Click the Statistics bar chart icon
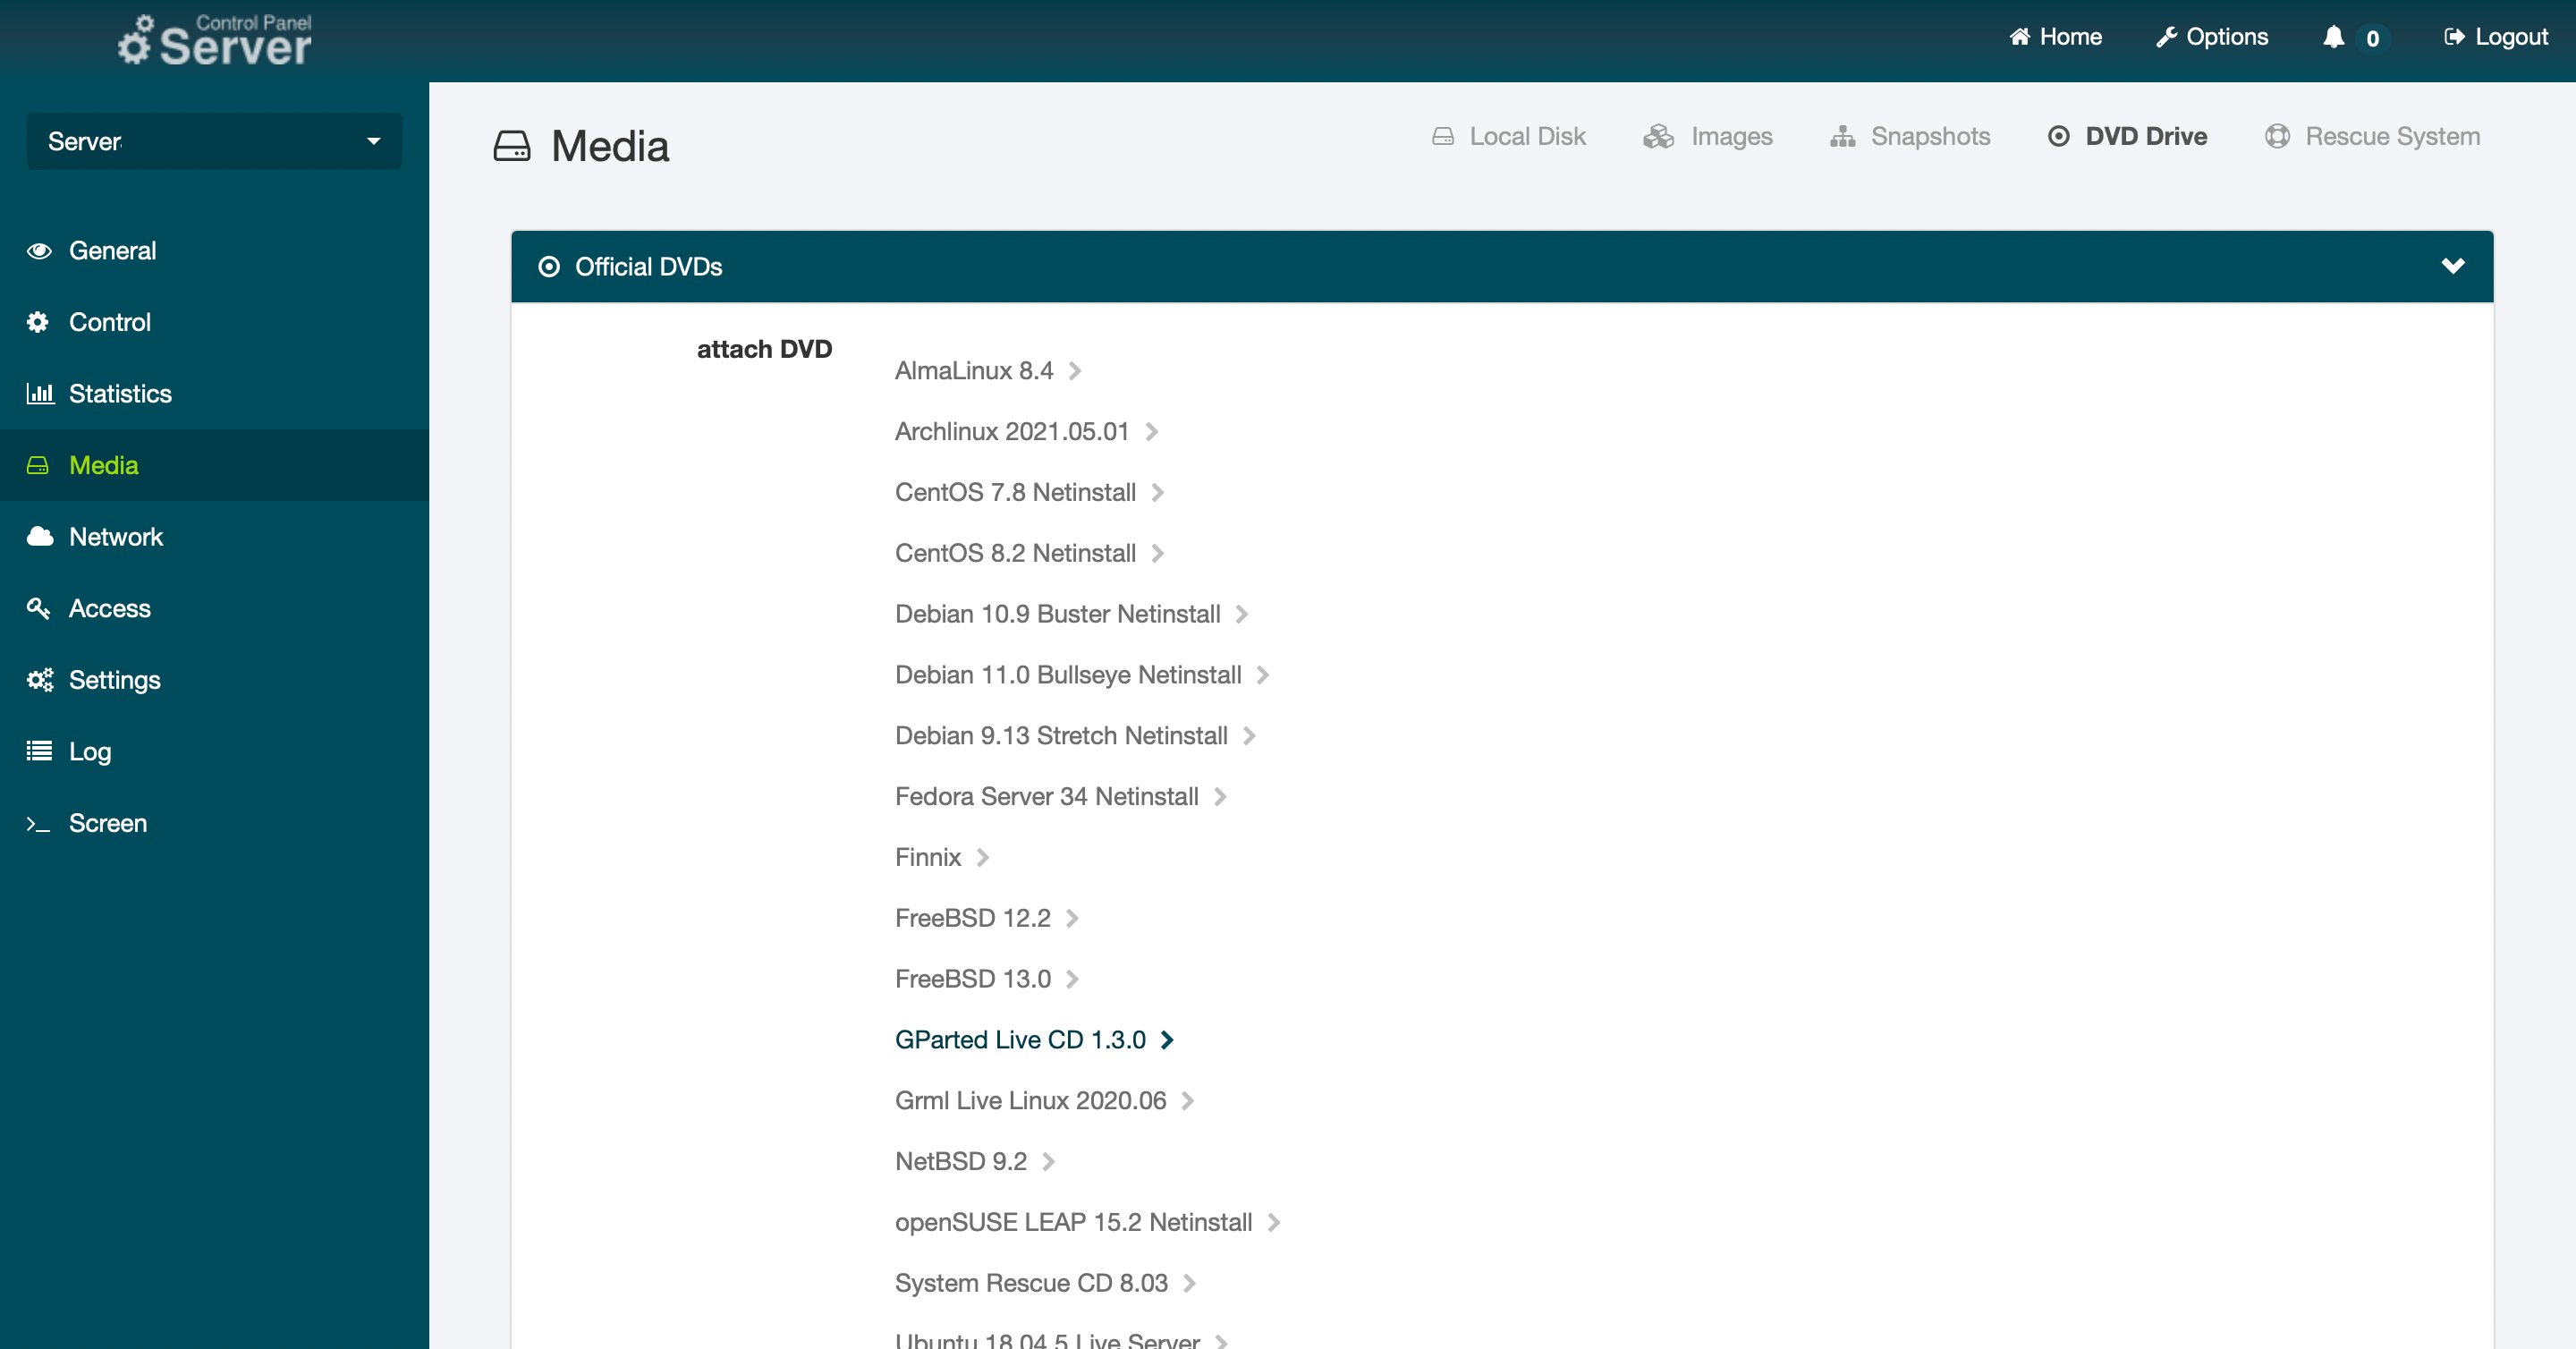This screenshot has width=2576, height=1349. tap(40, 393)
